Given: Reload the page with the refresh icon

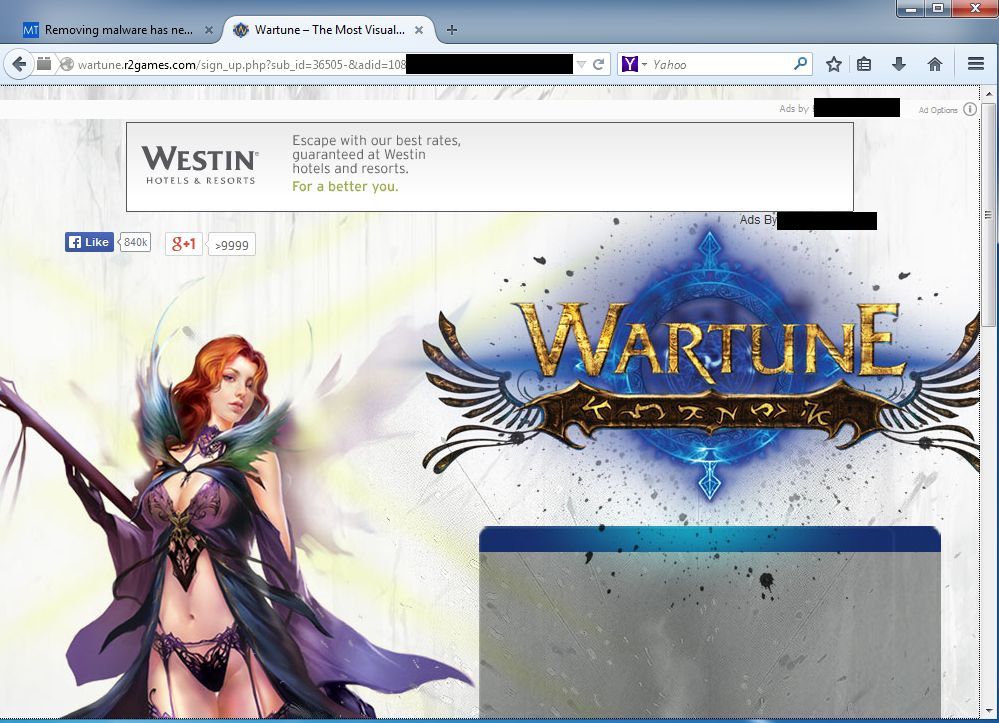Looking at the screenshot, I should click(x=598, y=64).
